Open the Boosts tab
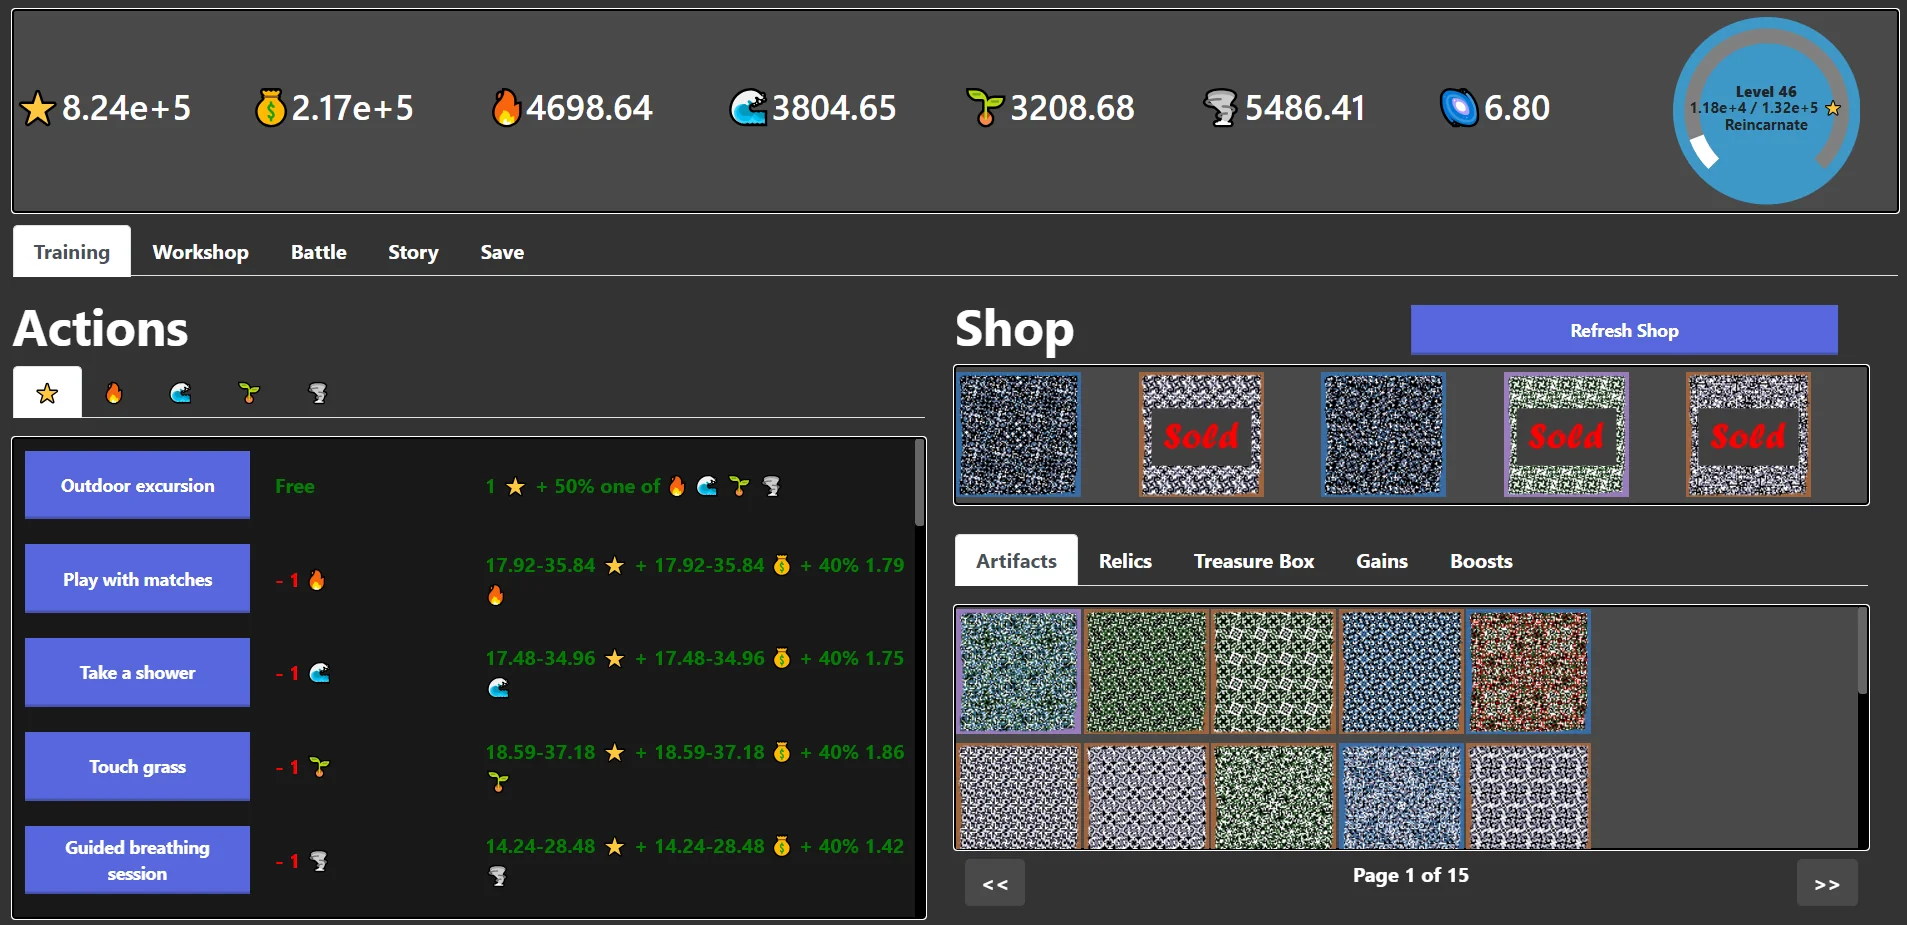The height and width of the screenshot is (925, 1907). pos(1481,561)
